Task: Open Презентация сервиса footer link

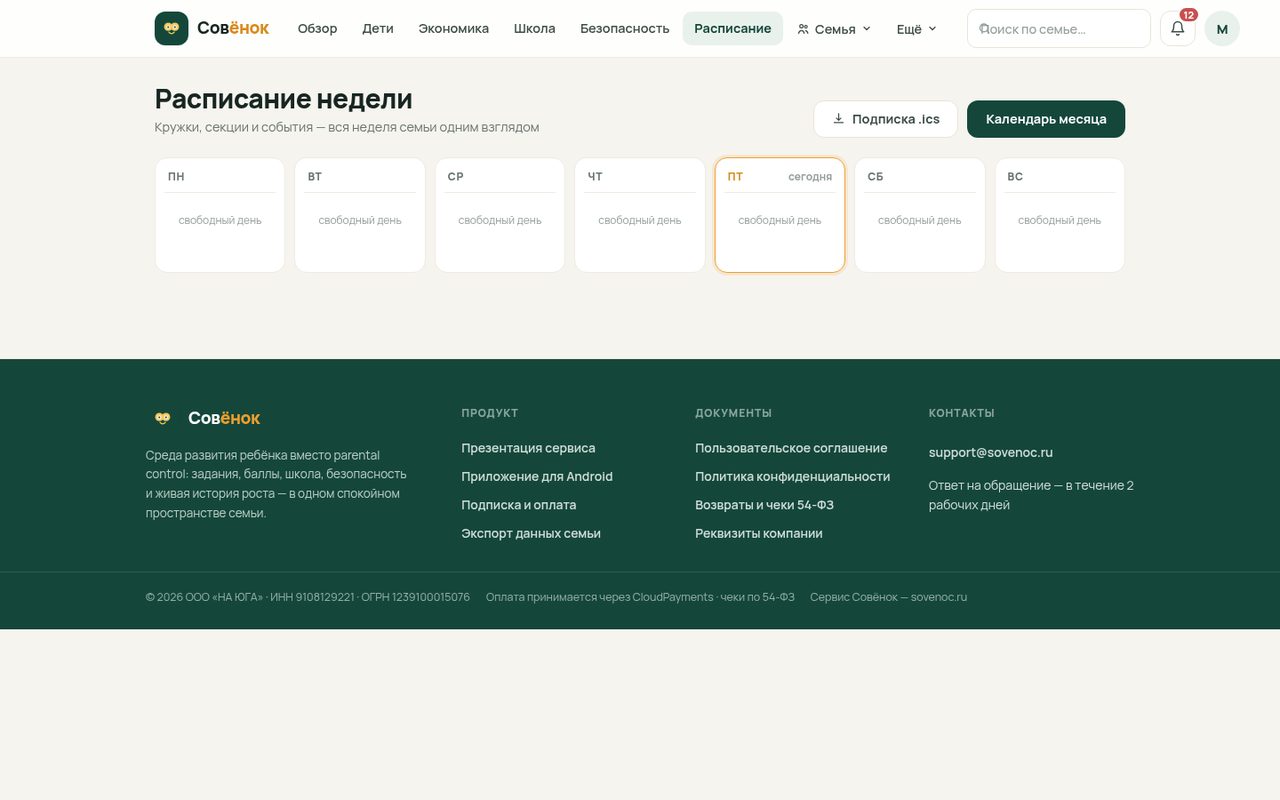Action: 528,448
